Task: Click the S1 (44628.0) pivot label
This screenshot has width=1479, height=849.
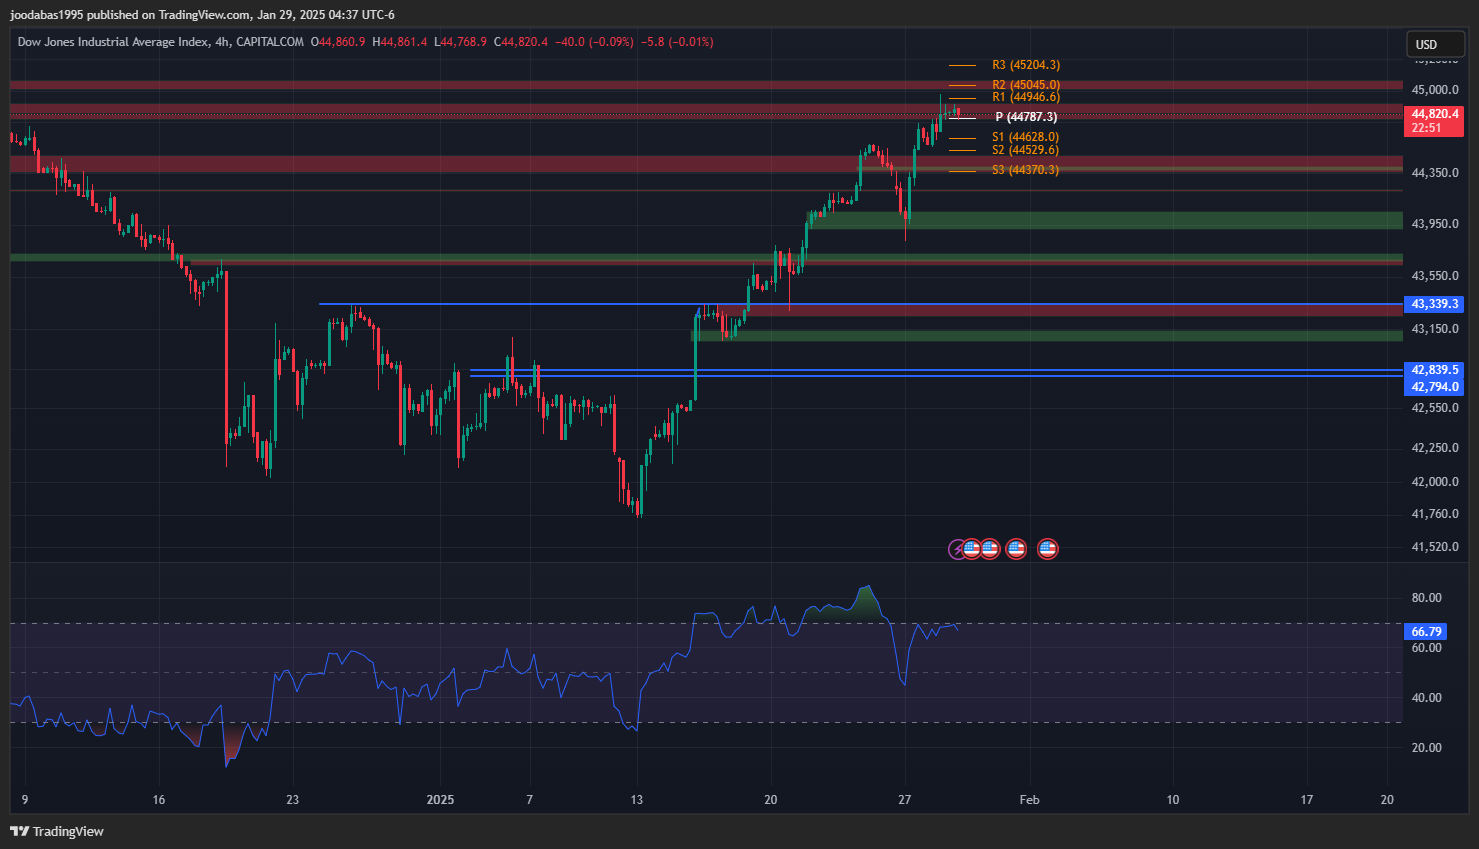Action: pos(1025,137)
